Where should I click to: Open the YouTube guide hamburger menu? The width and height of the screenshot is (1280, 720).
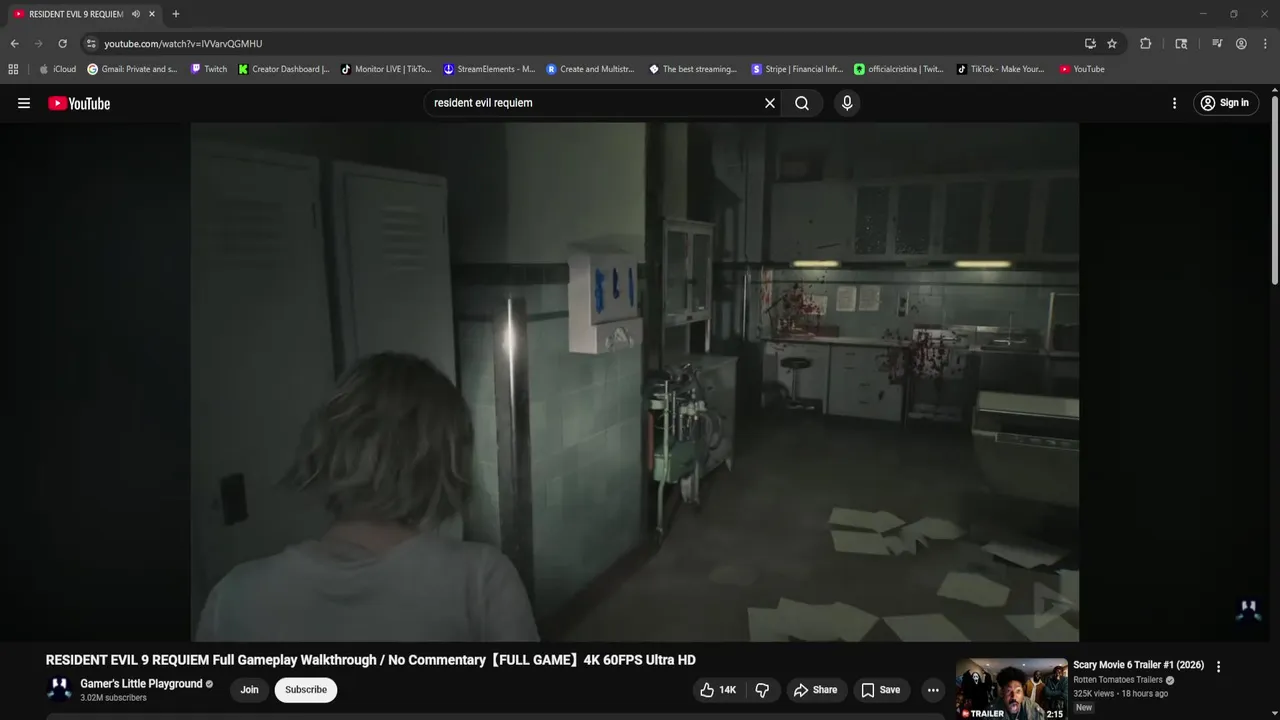point(24,103)
